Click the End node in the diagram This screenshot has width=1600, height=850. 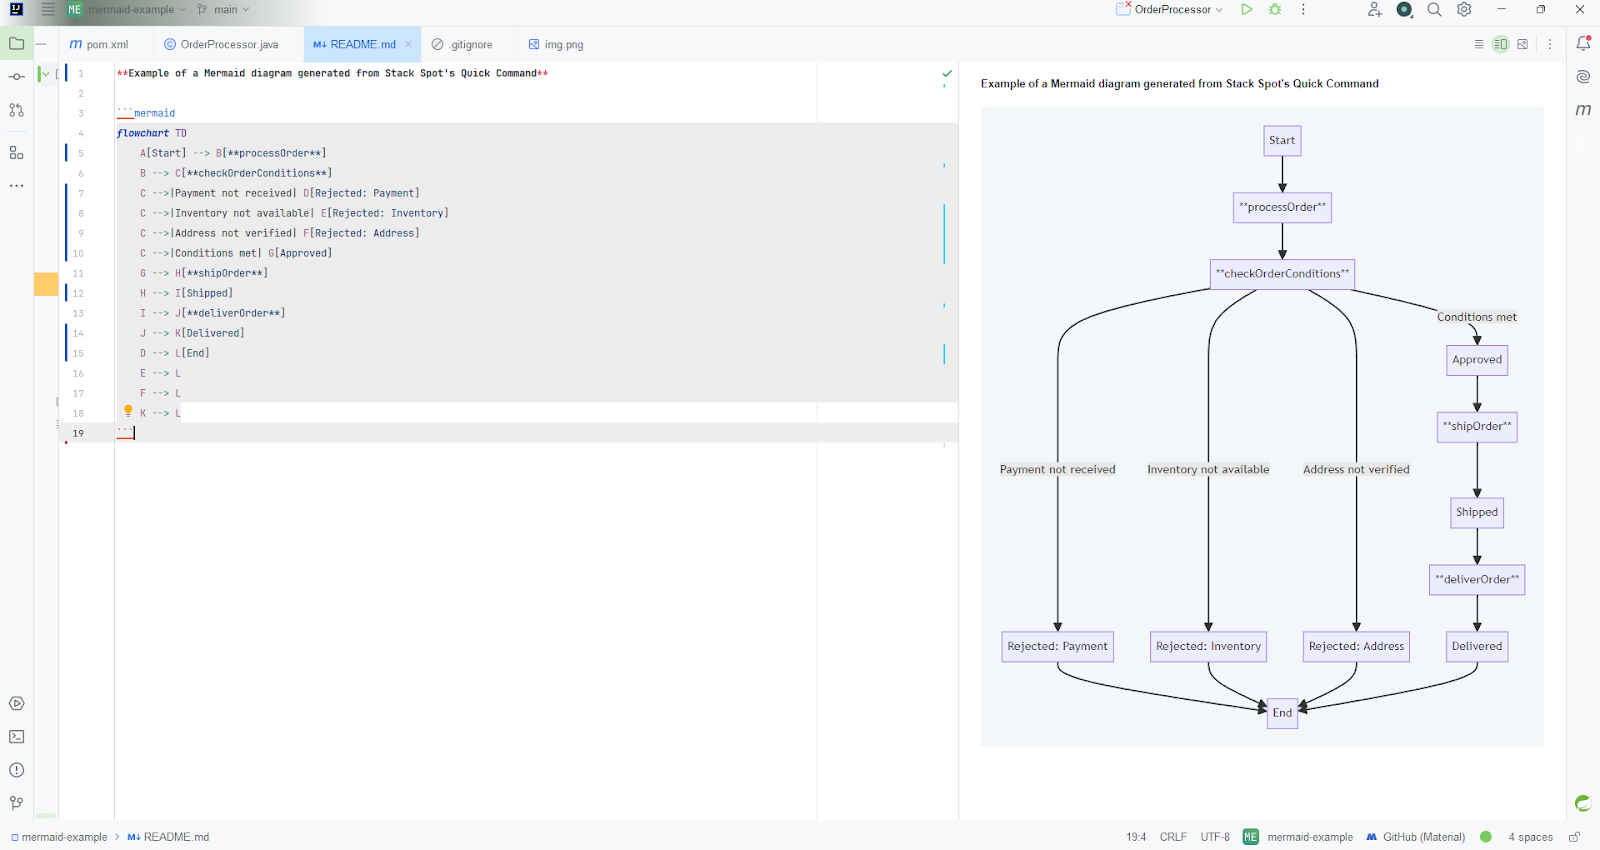click(x=1282, y=713)
